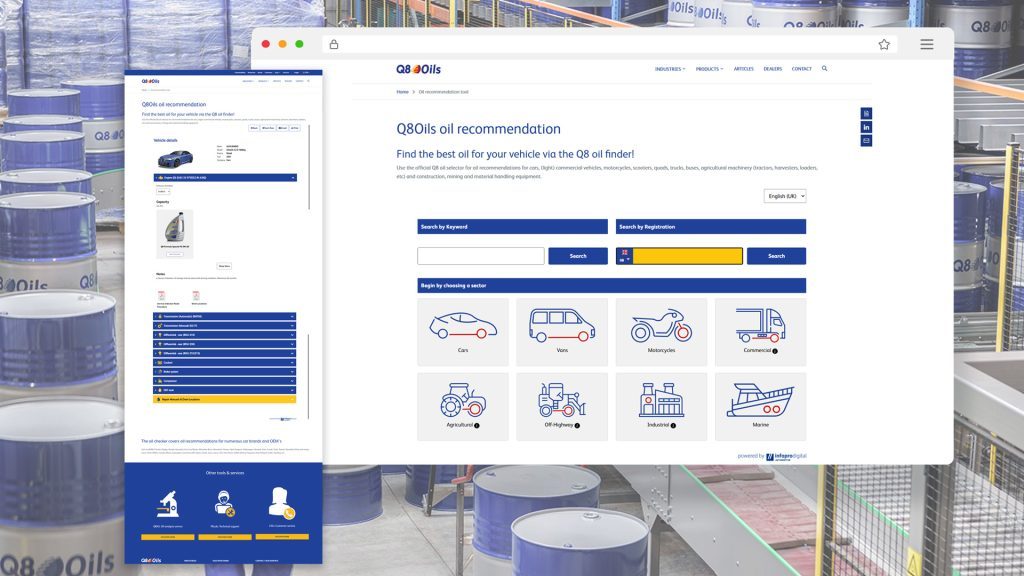Click the first PDF document icon in the left page
The height and width of the screenshot is (576, 1024).
coord(162,296)
